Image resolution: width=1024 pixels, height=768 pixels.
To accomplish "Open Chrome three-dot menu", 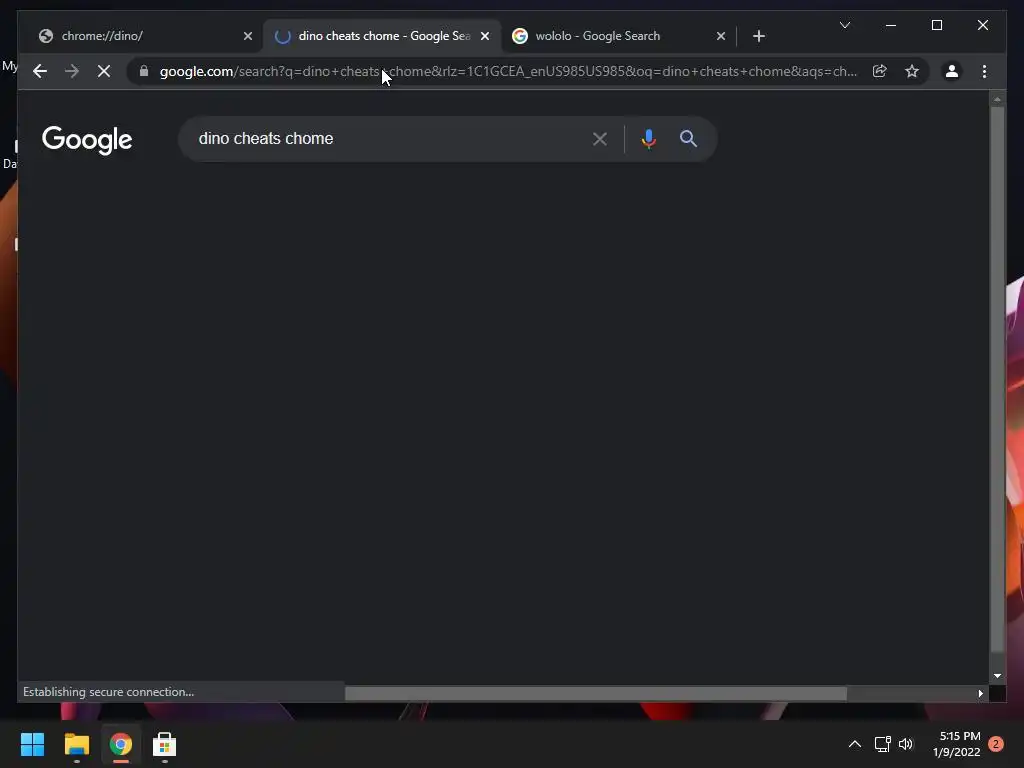I will click(984, 71).
